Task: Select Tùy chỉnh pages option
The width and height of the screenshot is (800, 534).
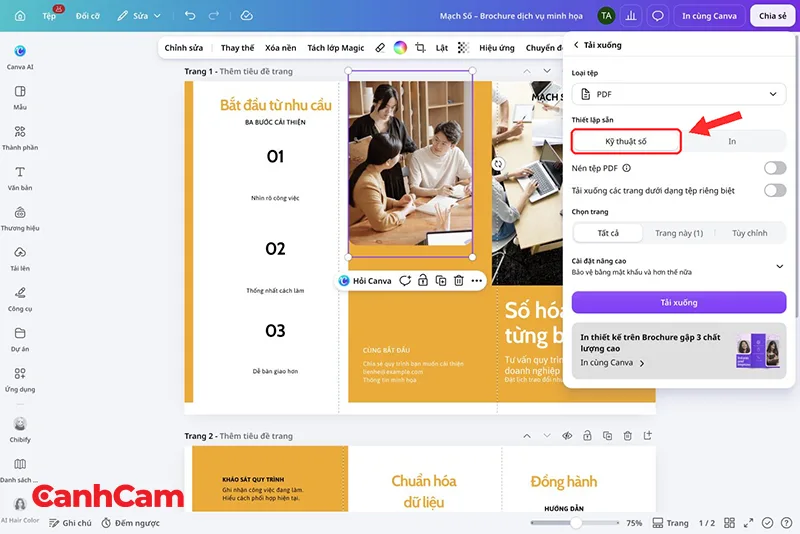Action: coord(749,233)
